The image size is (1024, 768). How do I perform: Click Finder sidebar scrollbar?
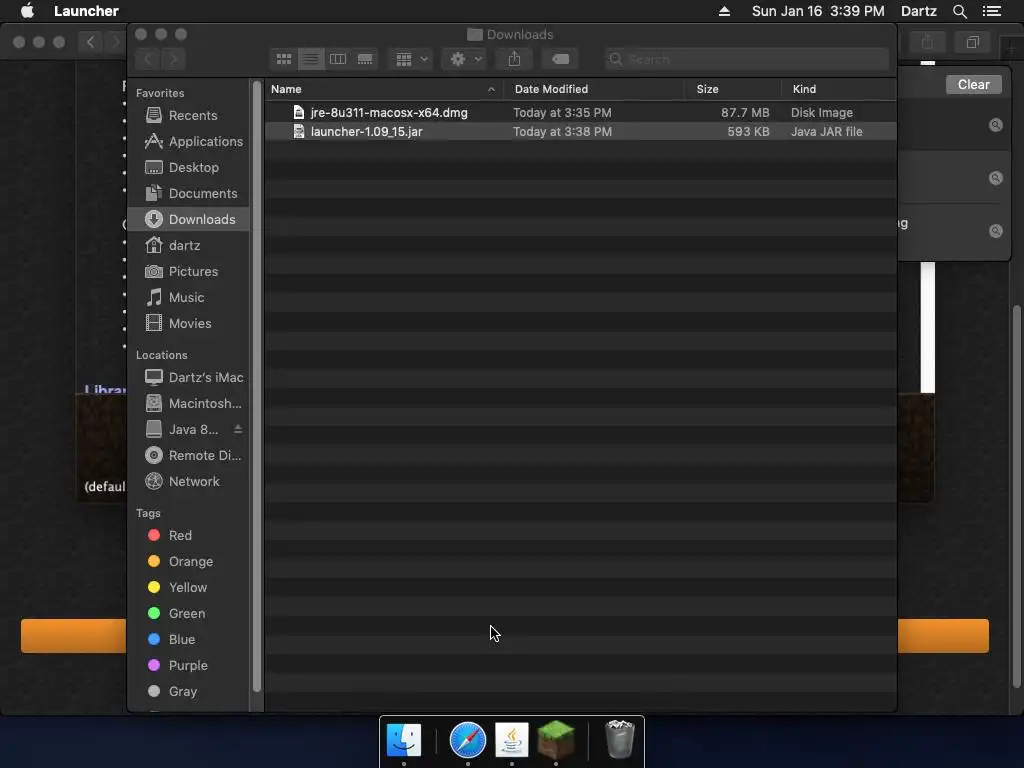click(x=257, y=385)
